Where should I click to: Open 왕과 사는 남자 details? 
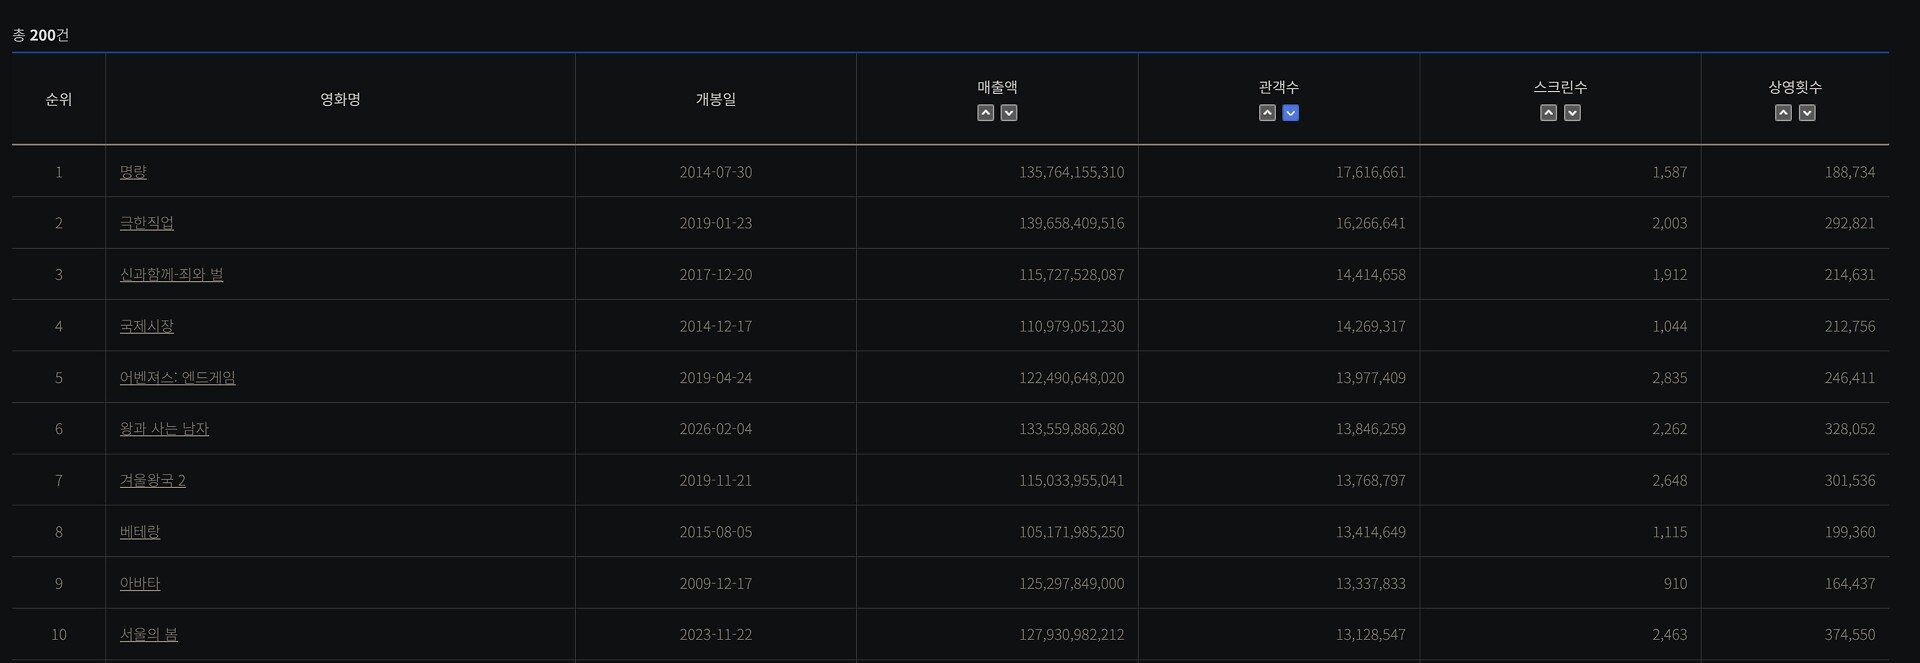(164, 429)
